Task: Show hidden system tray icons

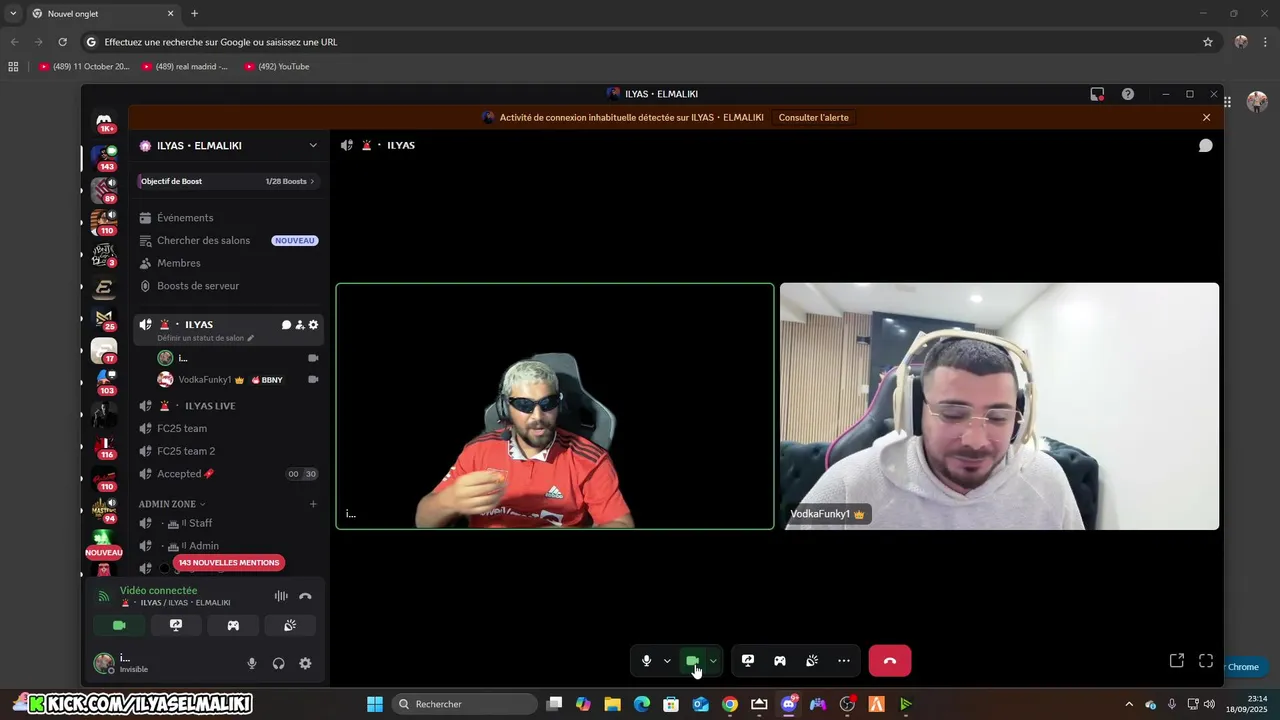Action: click(1129, 704)
